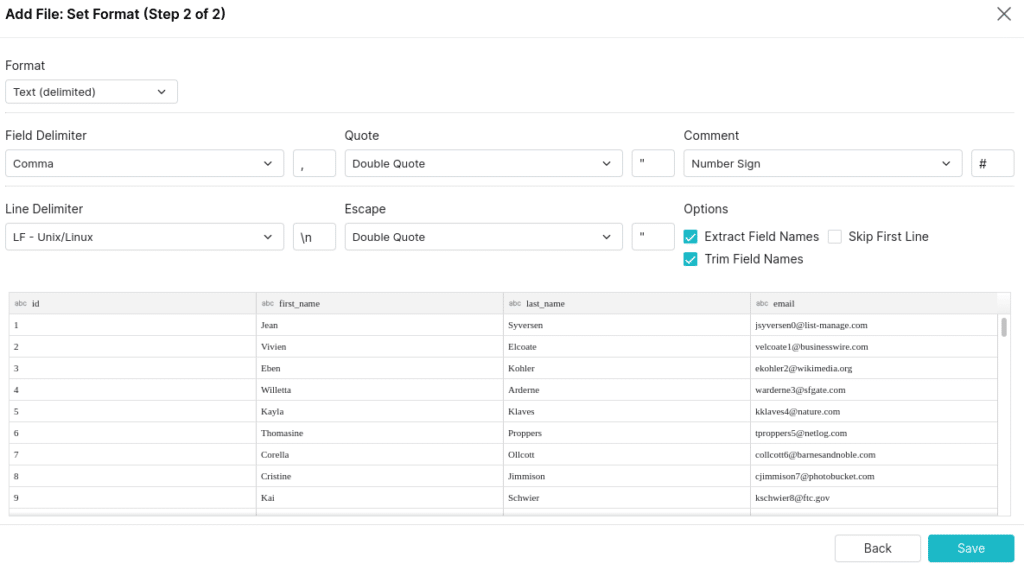Click the preview table vertical scrollbar
The image size is (1024, 570).
[x=1004, y=326]
